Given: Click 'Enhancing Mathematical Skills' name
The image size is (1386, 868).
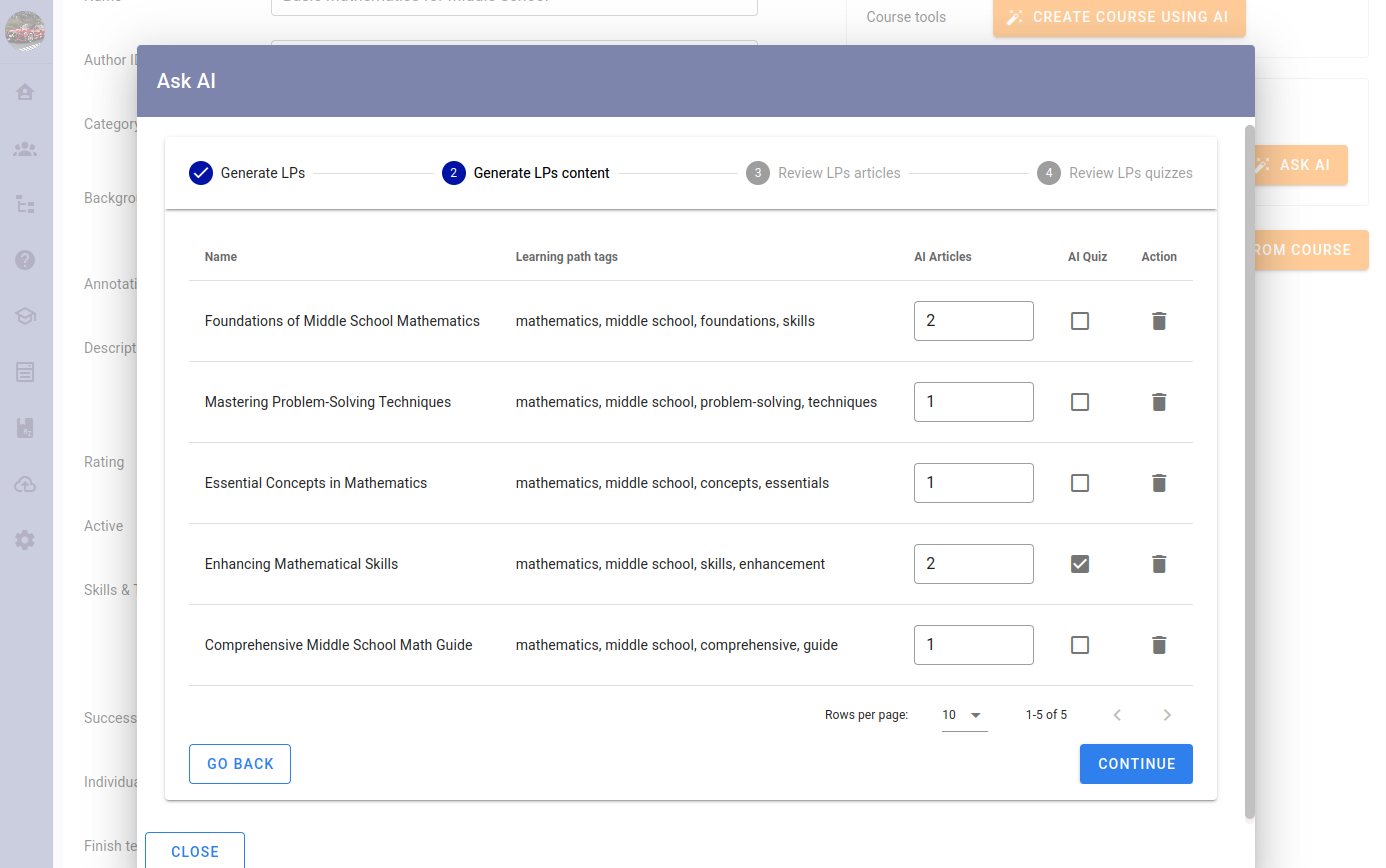Looking at the screenshot, I should pos(301,564).
